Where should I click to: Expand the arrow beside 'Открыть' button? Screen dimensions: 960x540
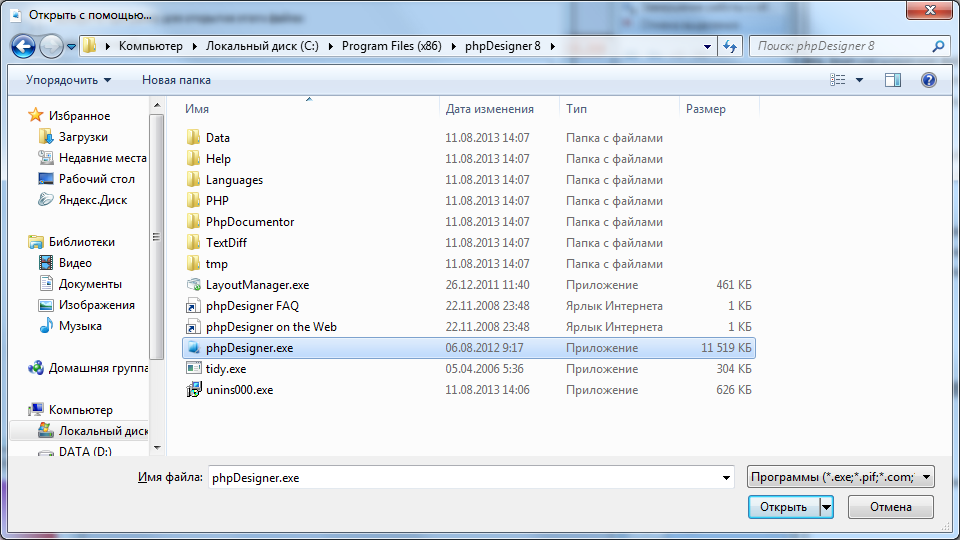tap(827, 507)
